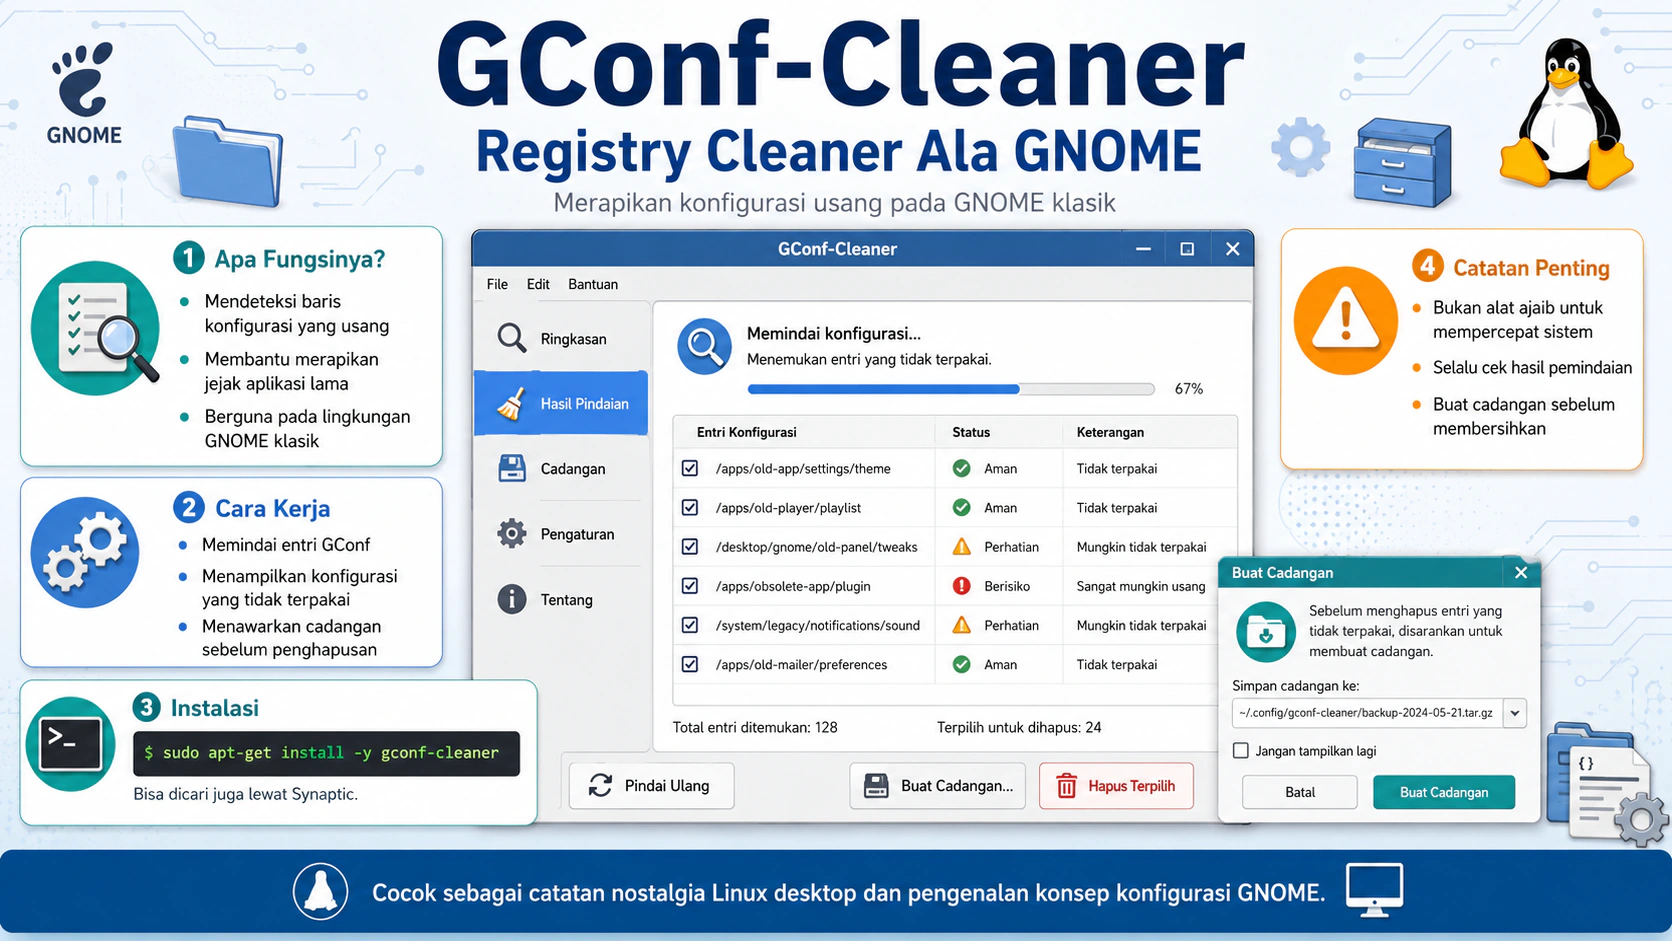
Task: Click the disk icon on Buat Cadangan… button
Action: pyautogui.click(x=876, y=786)
